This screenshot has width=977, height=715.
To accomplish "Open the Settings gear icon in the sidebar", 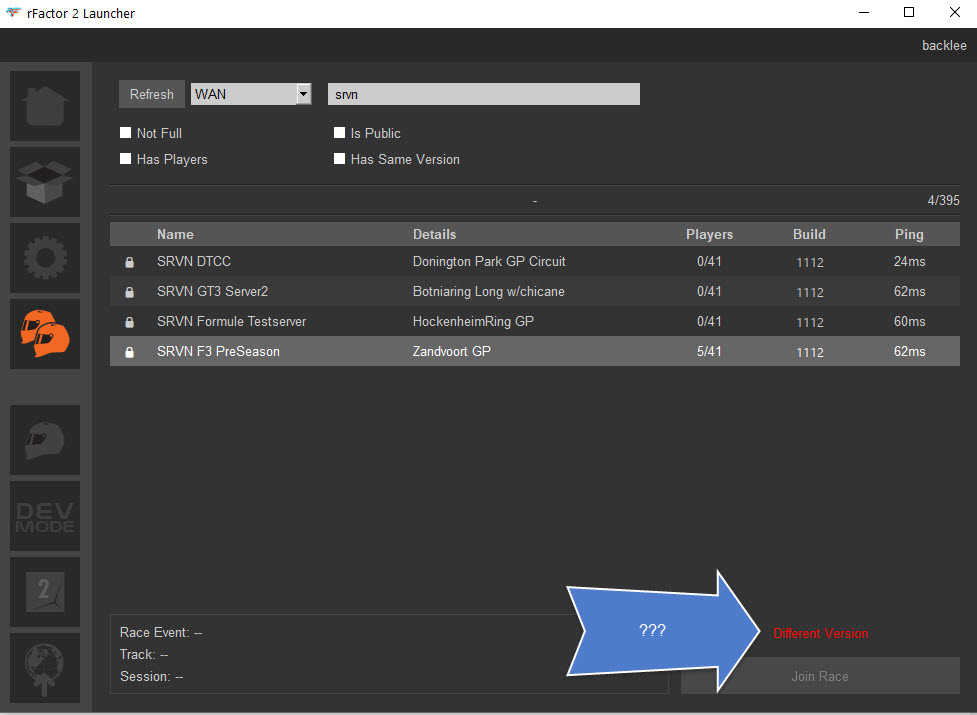I will [45, 258].
